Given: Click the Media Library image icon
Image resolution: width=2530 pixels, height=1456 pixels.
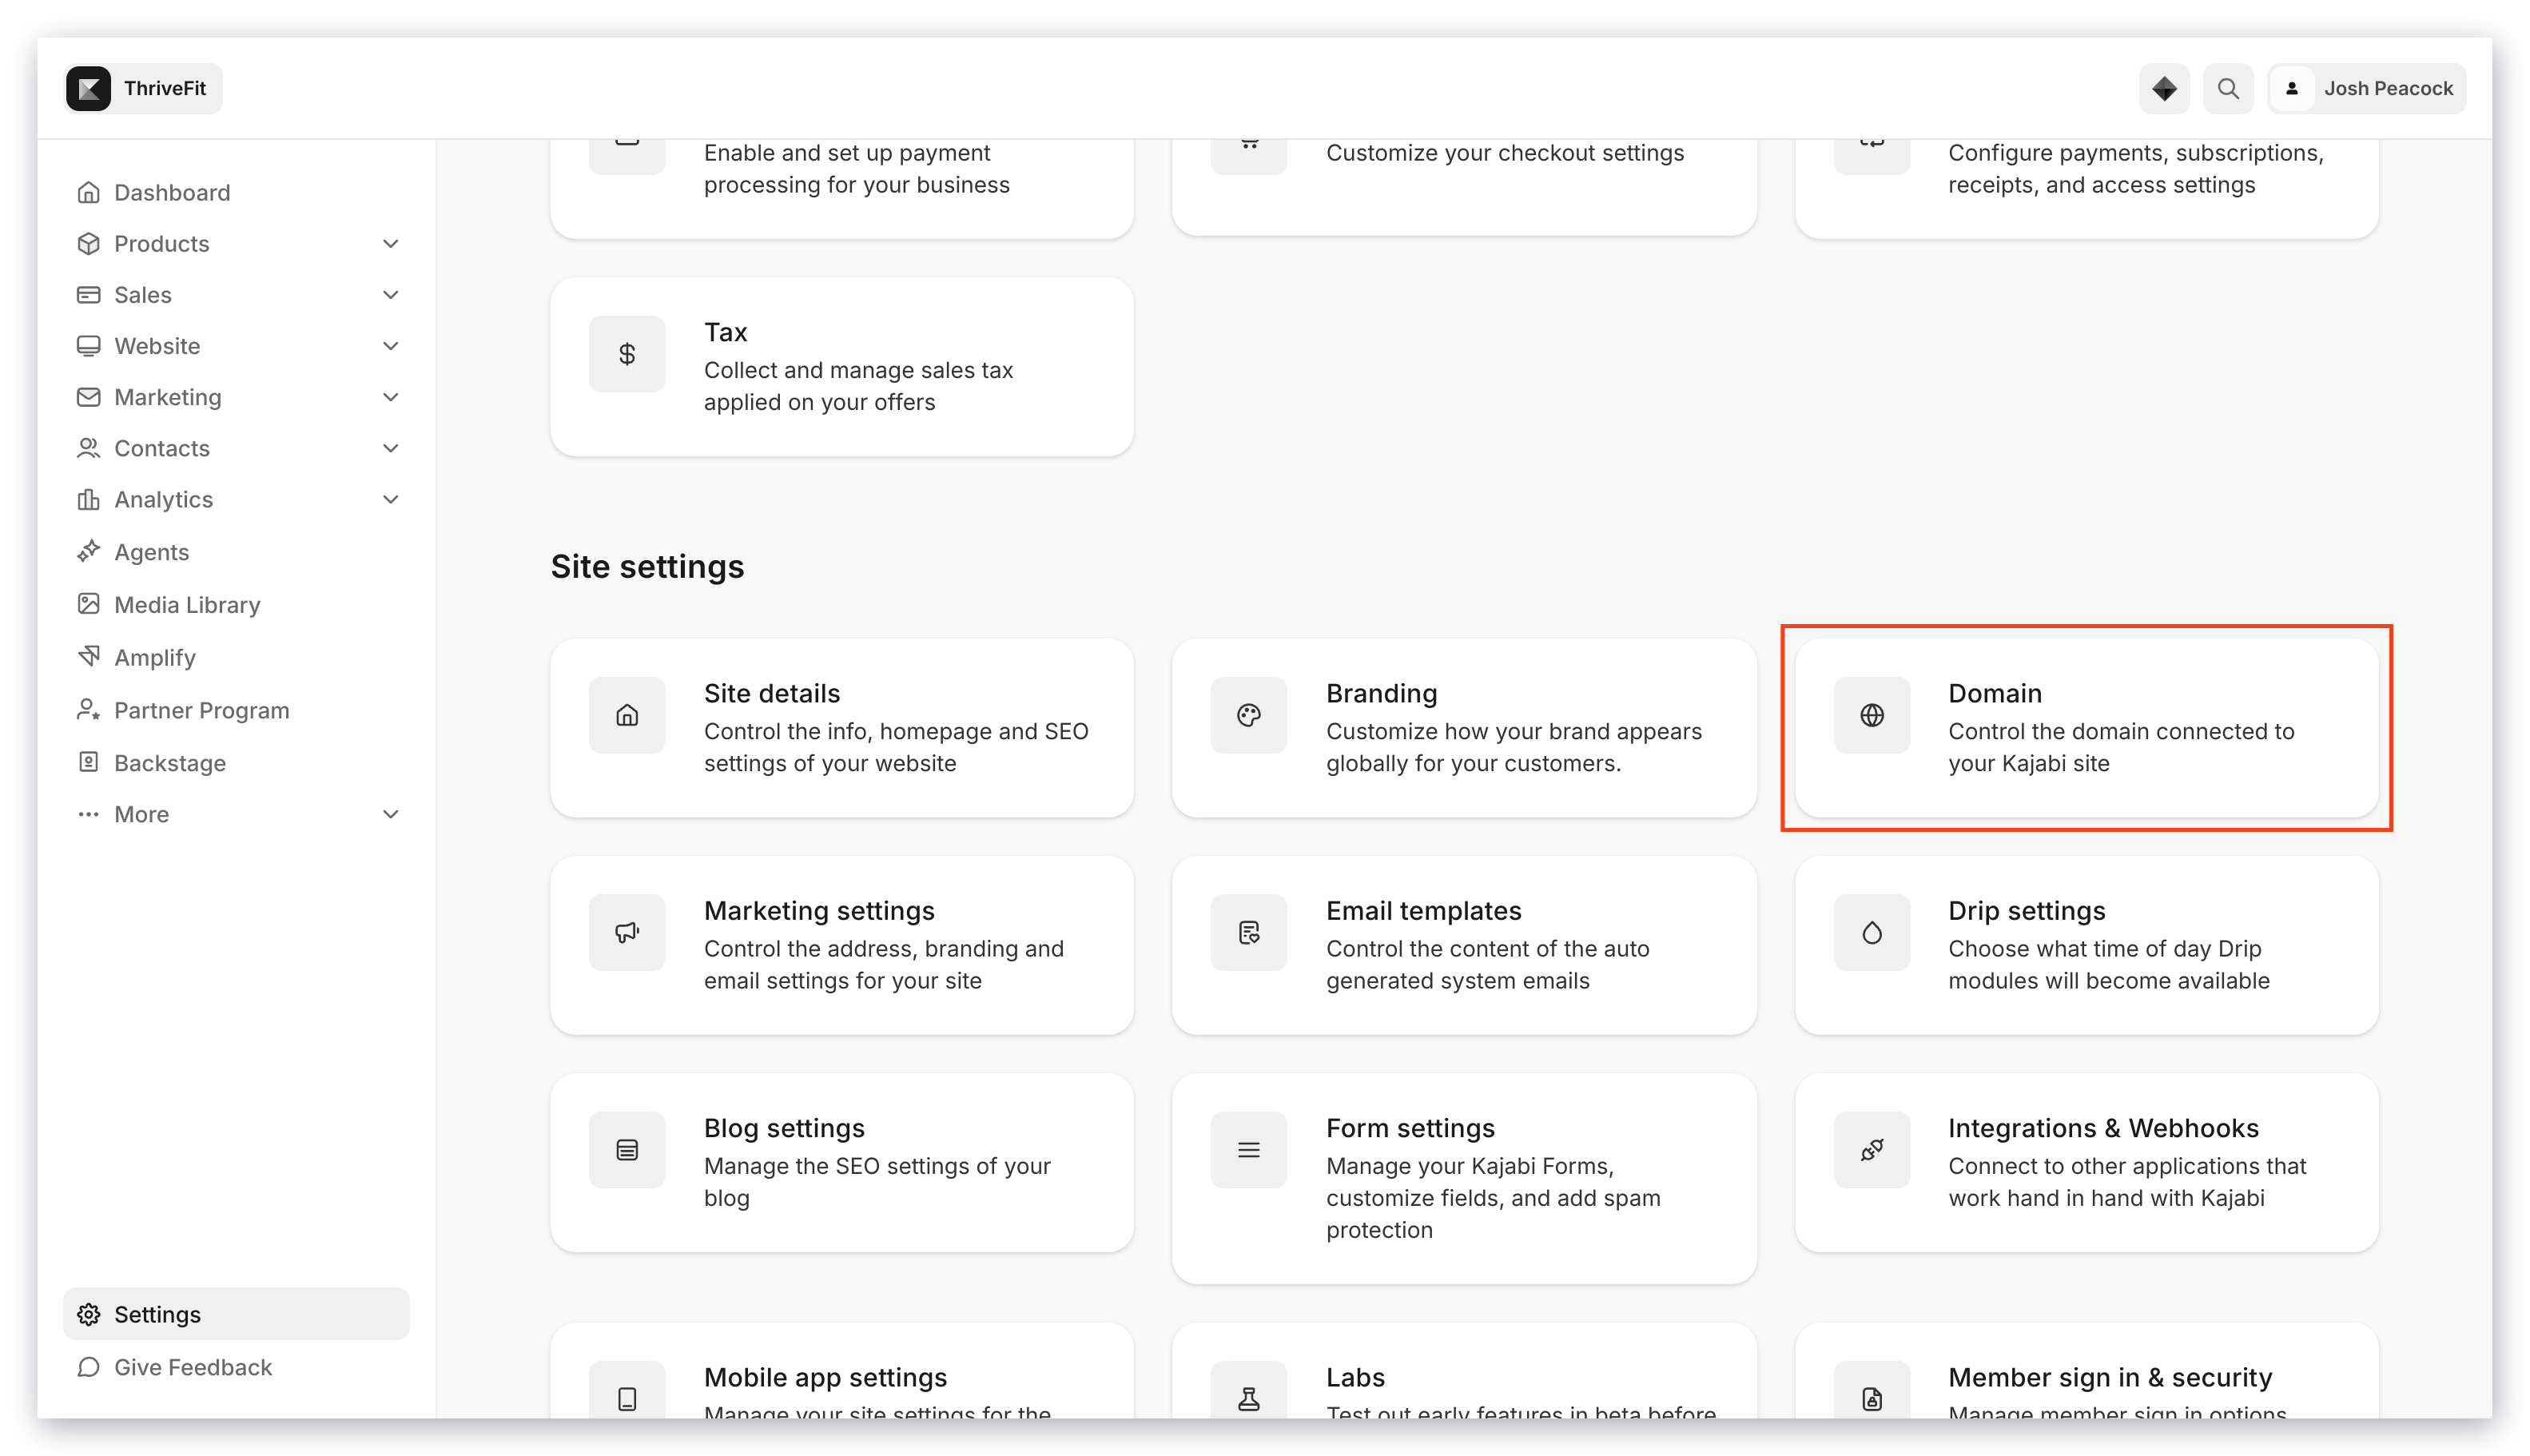Looking at the screenshot, I should (x=88, y=604).
